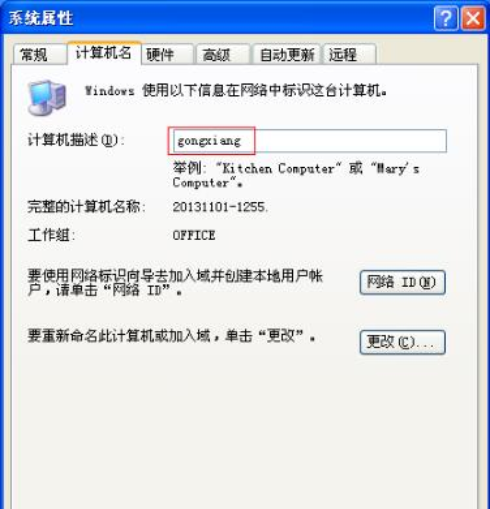
Task: Click the 更改(C)... button
Action: click(402, 342)
